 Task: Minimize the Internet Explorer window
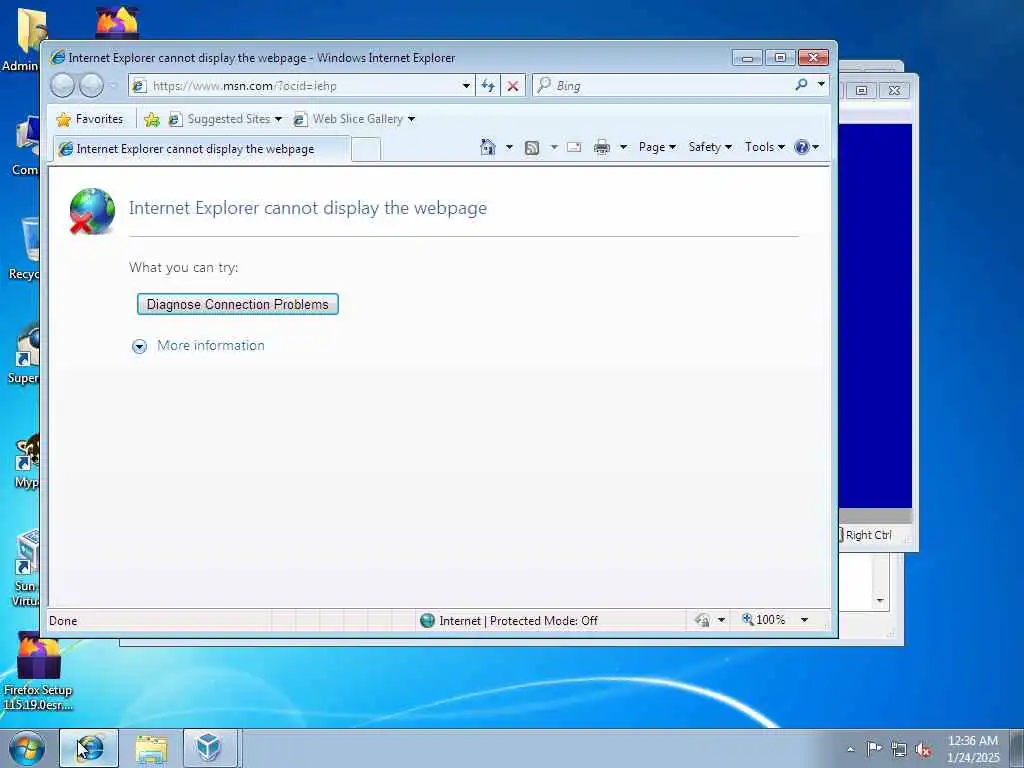coord(747,58)
